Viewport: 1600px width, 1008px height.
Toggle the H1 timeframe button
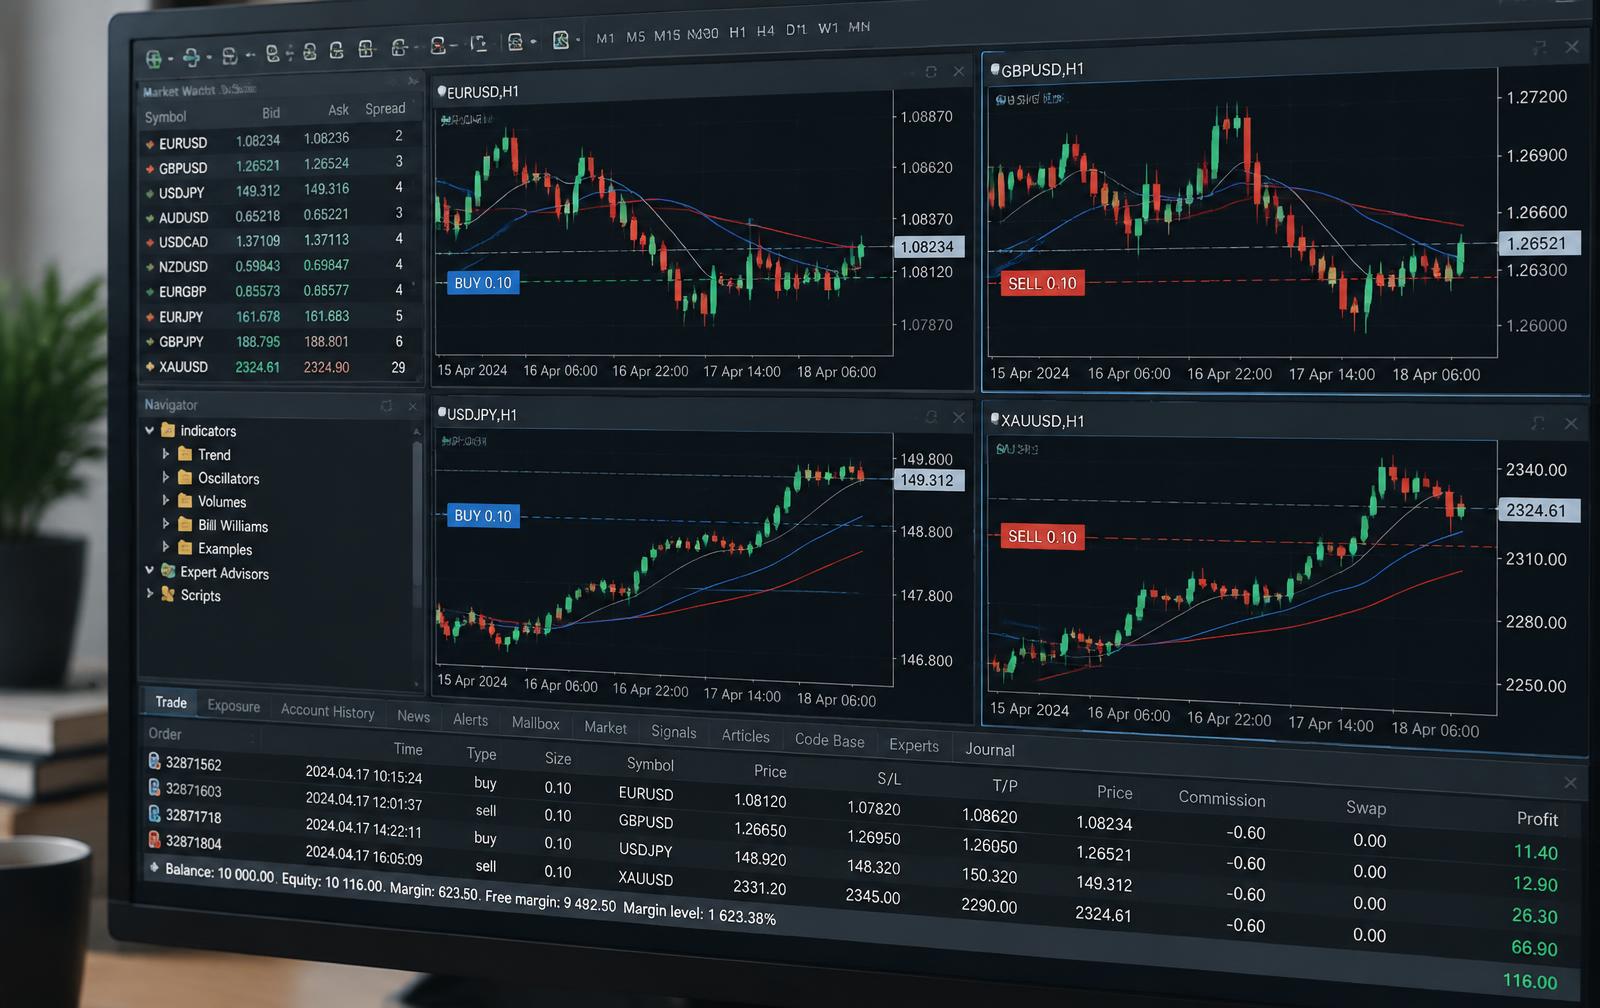738,32
